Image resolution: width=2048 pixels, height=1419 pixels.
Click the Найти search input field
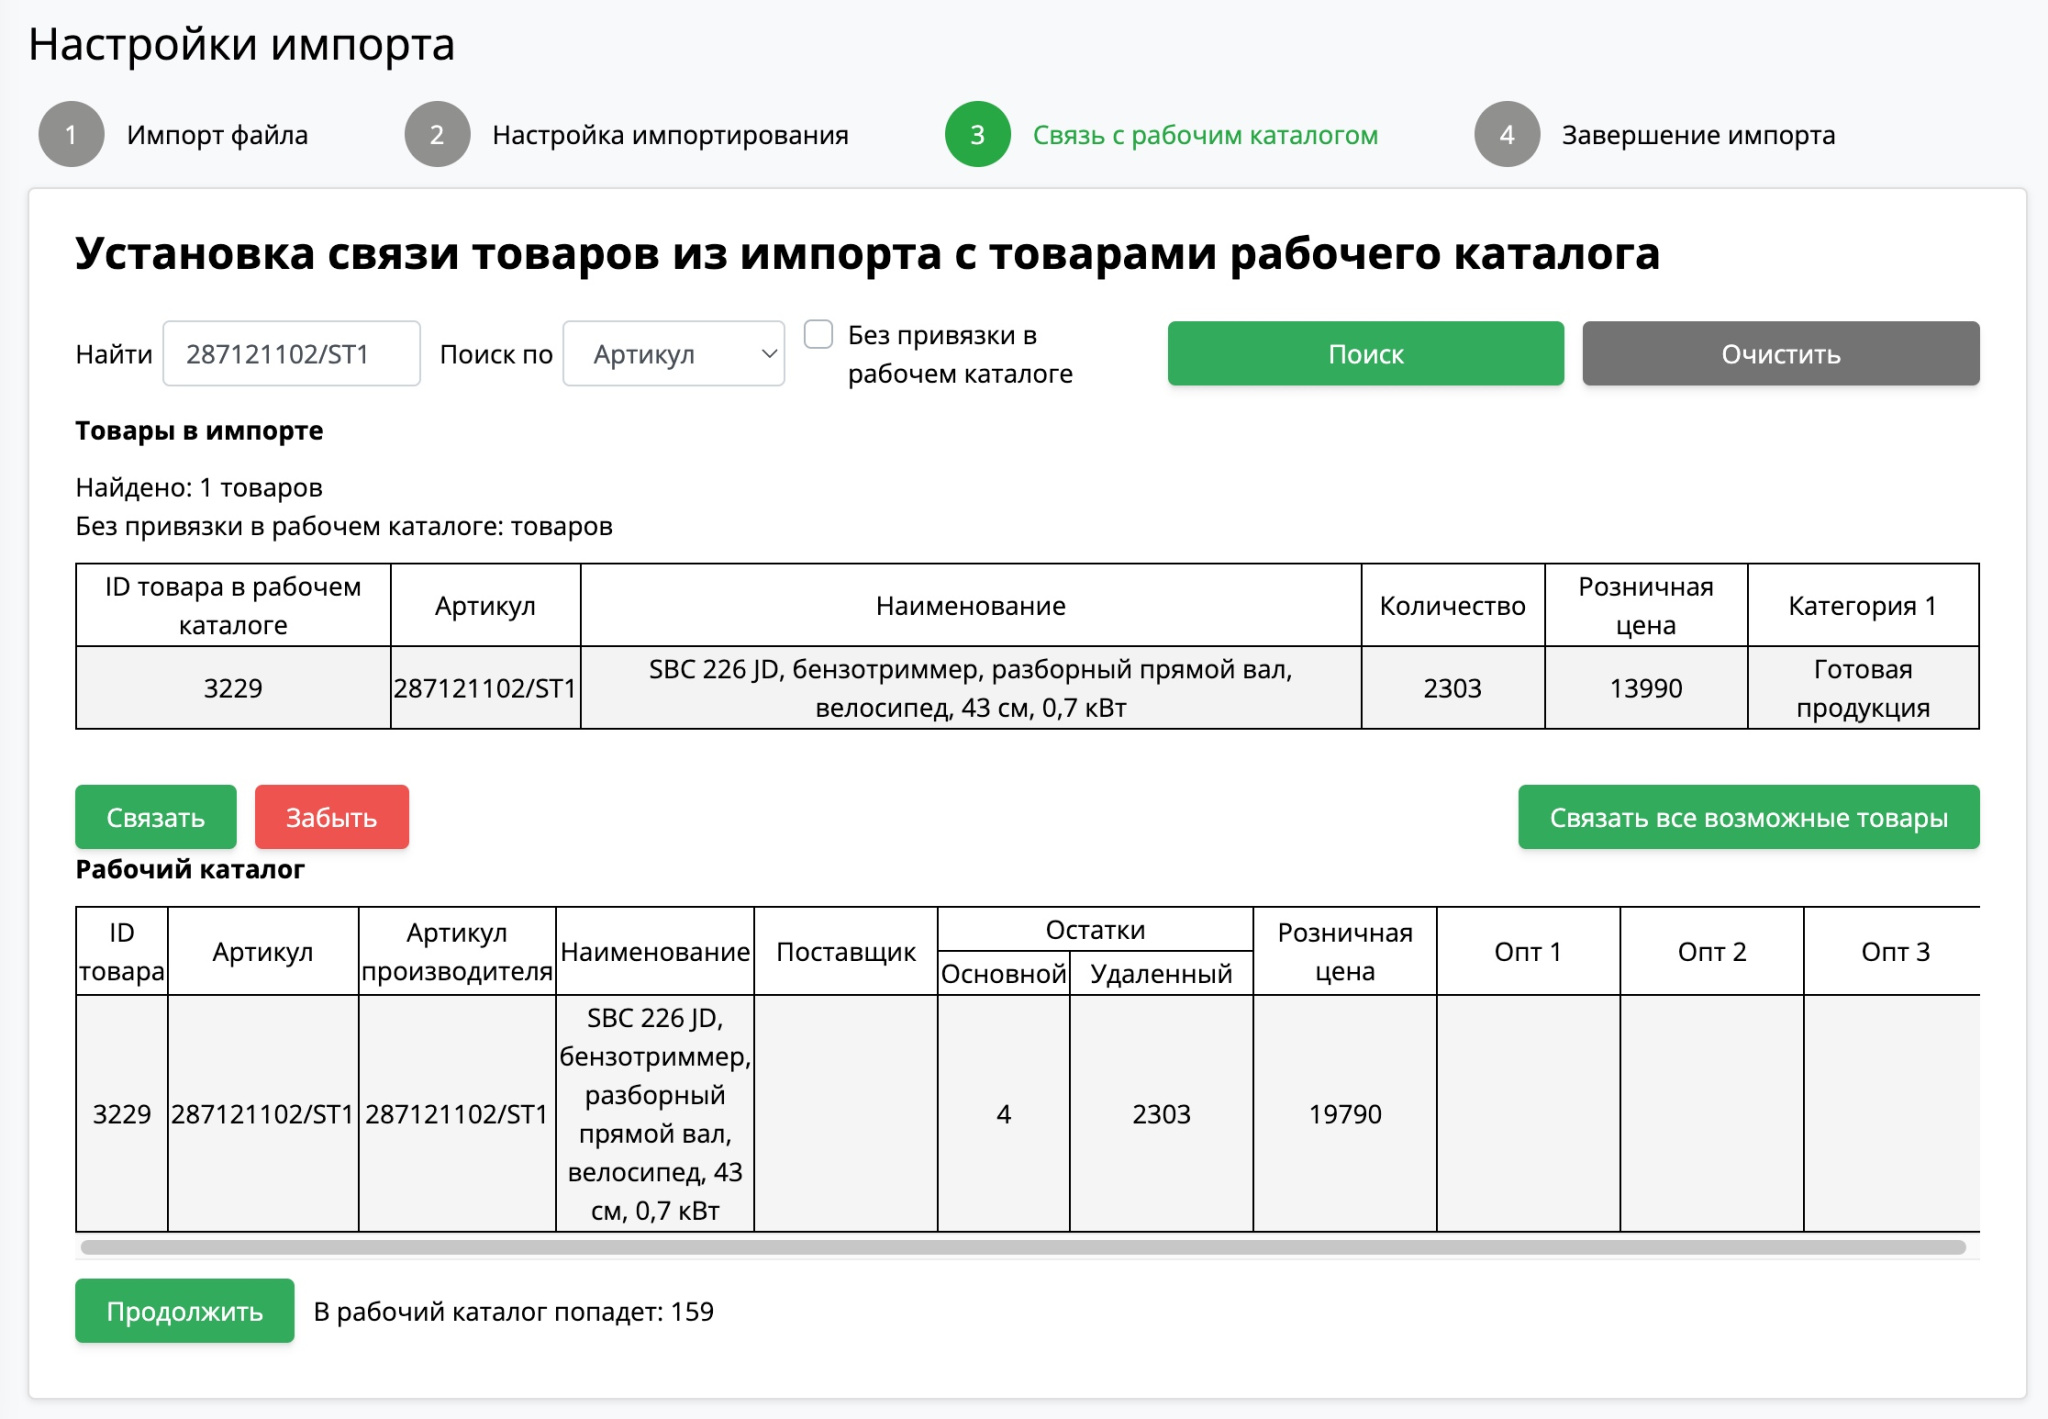click(291, 354)
